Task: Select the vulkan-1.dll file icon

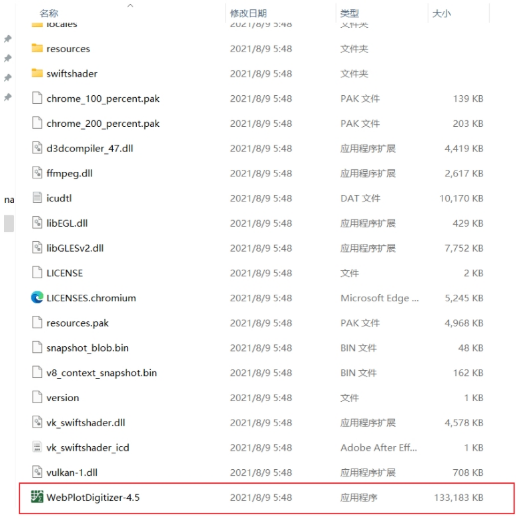Action: click(37, 472)
